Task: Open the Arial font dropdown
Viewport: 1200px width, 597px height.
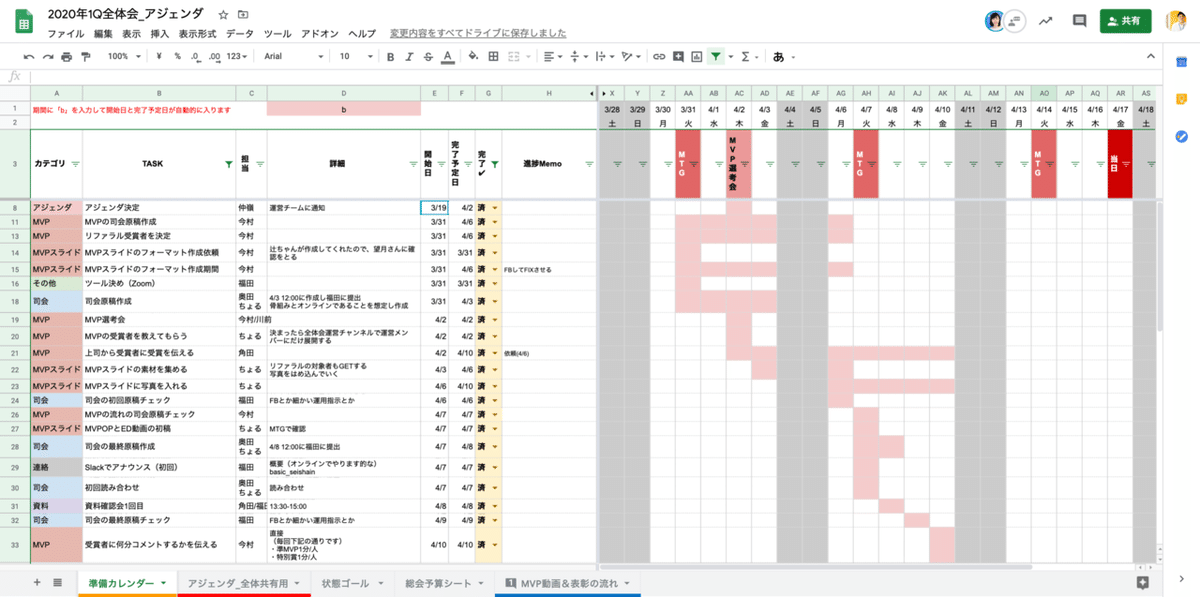Action: (x=290, y=57)
